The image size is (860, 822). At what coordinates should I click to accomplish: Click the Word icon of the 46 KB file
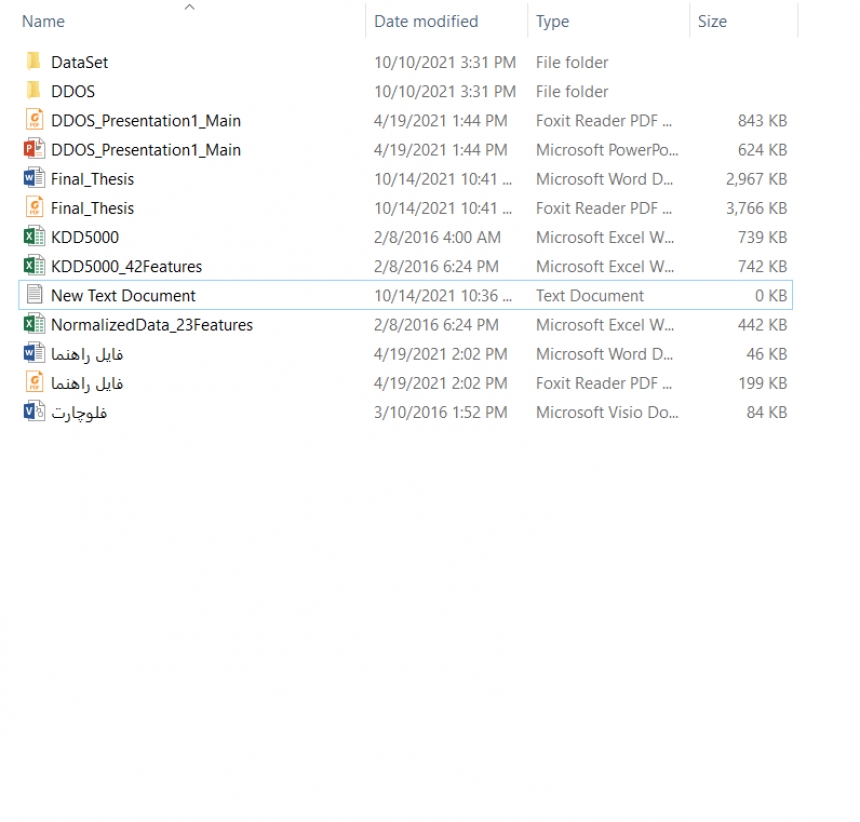34,353
